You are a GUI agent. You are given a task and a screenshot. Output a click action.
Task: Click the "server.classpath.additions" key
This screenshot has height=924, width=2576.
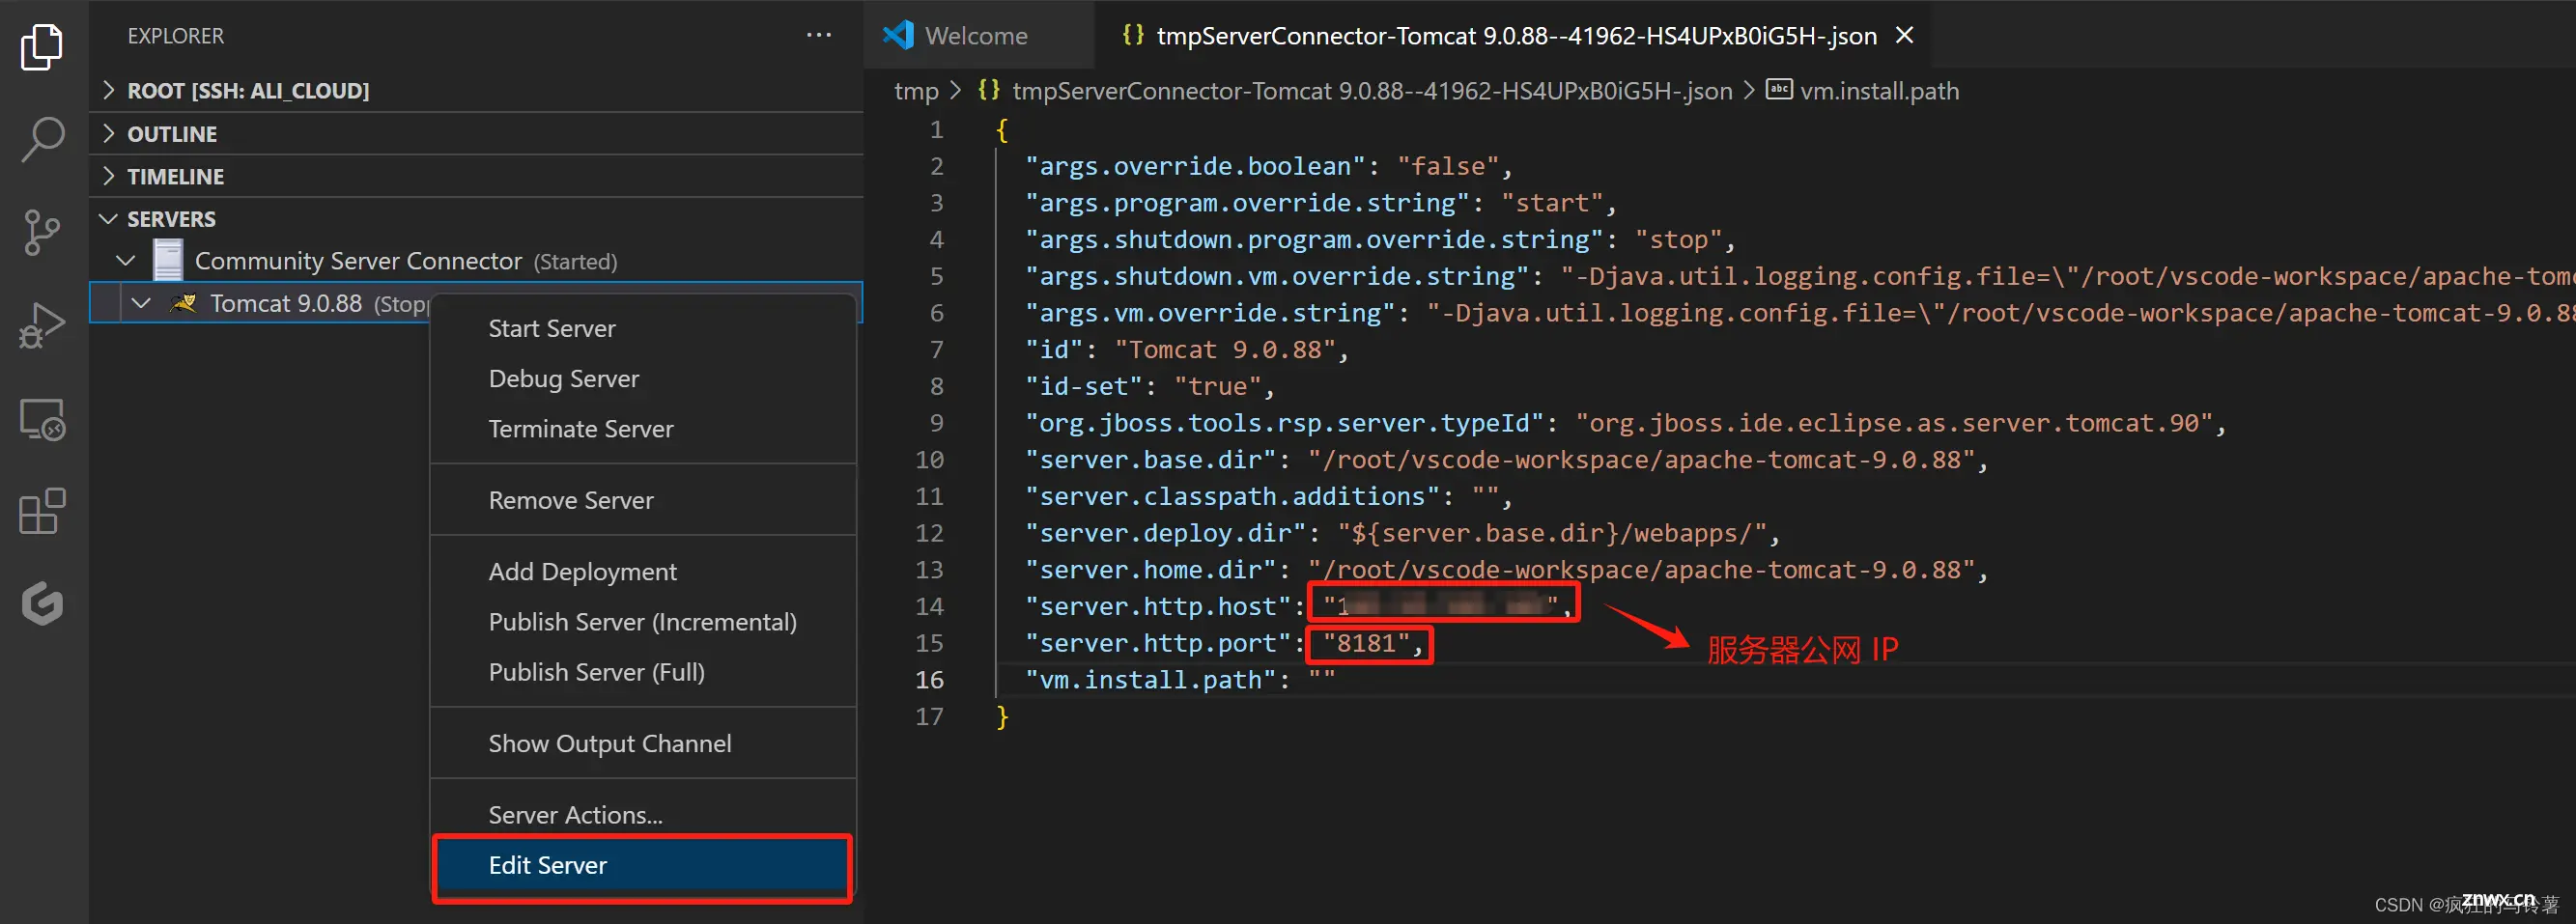[1234, 496]
